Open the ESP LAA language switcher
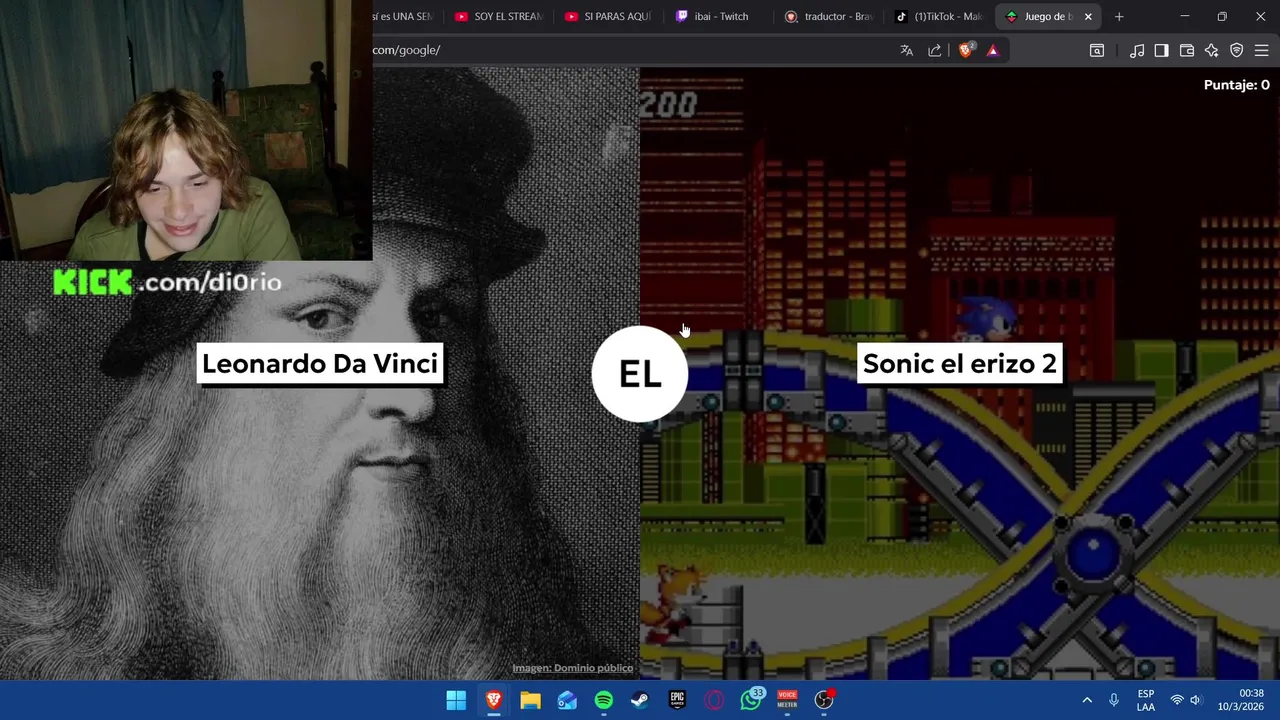 (x=1145, y=700)
